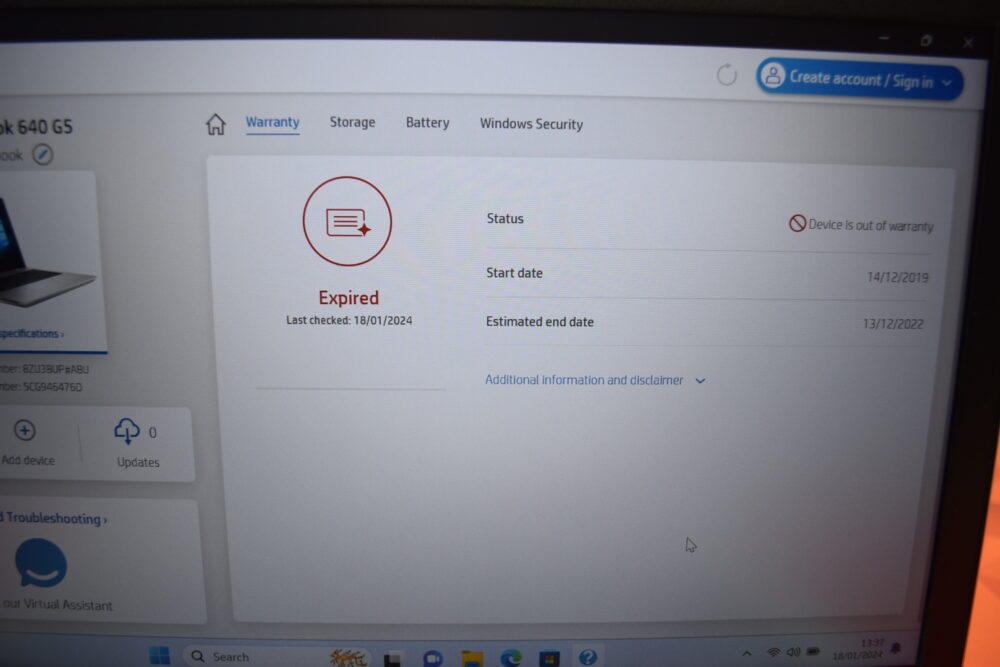This screenshot has height=667, width=1000.
Task: Expand Additional information and disclaimer
Action: point(595,380)
